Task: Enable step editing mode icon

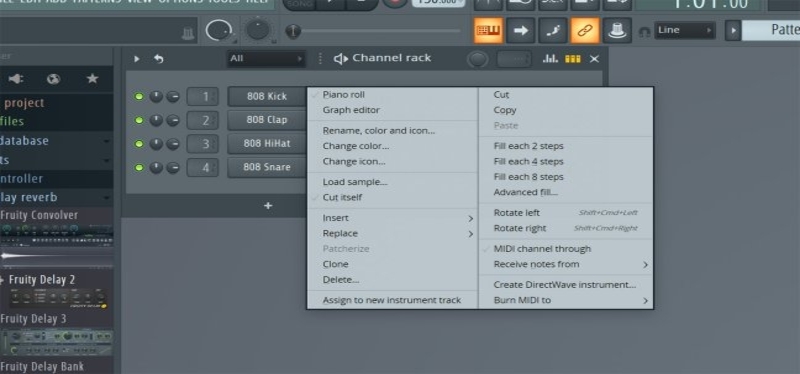Action: pos(553,31)
